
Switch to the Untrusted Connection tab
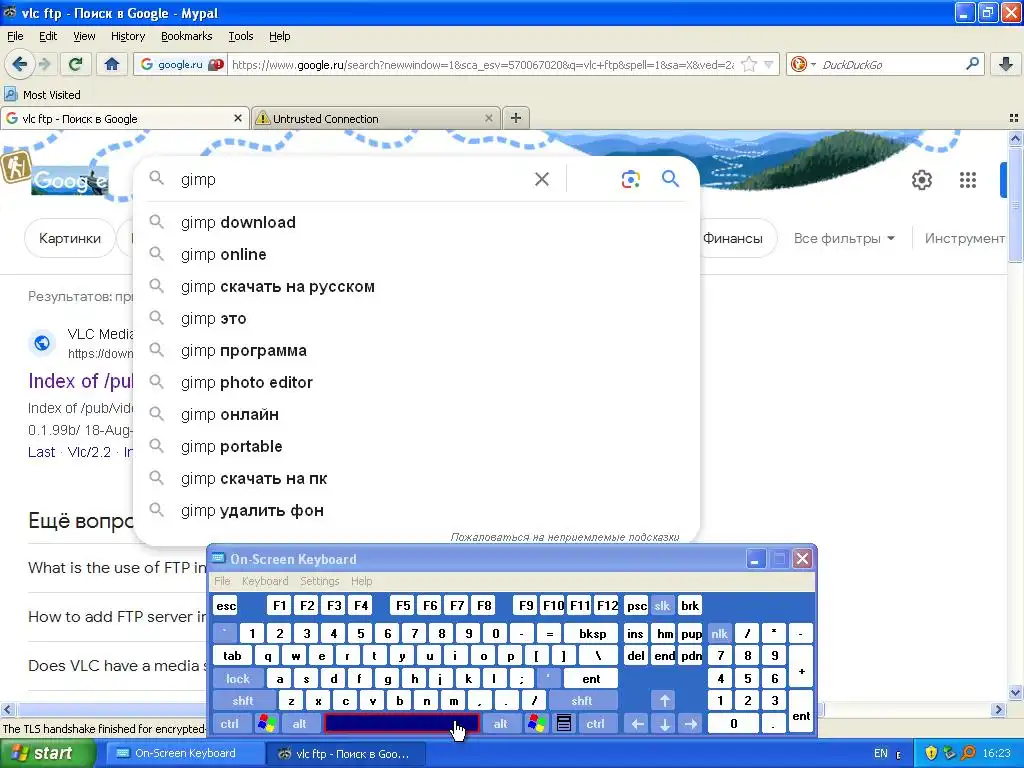(x=376, y=118)
